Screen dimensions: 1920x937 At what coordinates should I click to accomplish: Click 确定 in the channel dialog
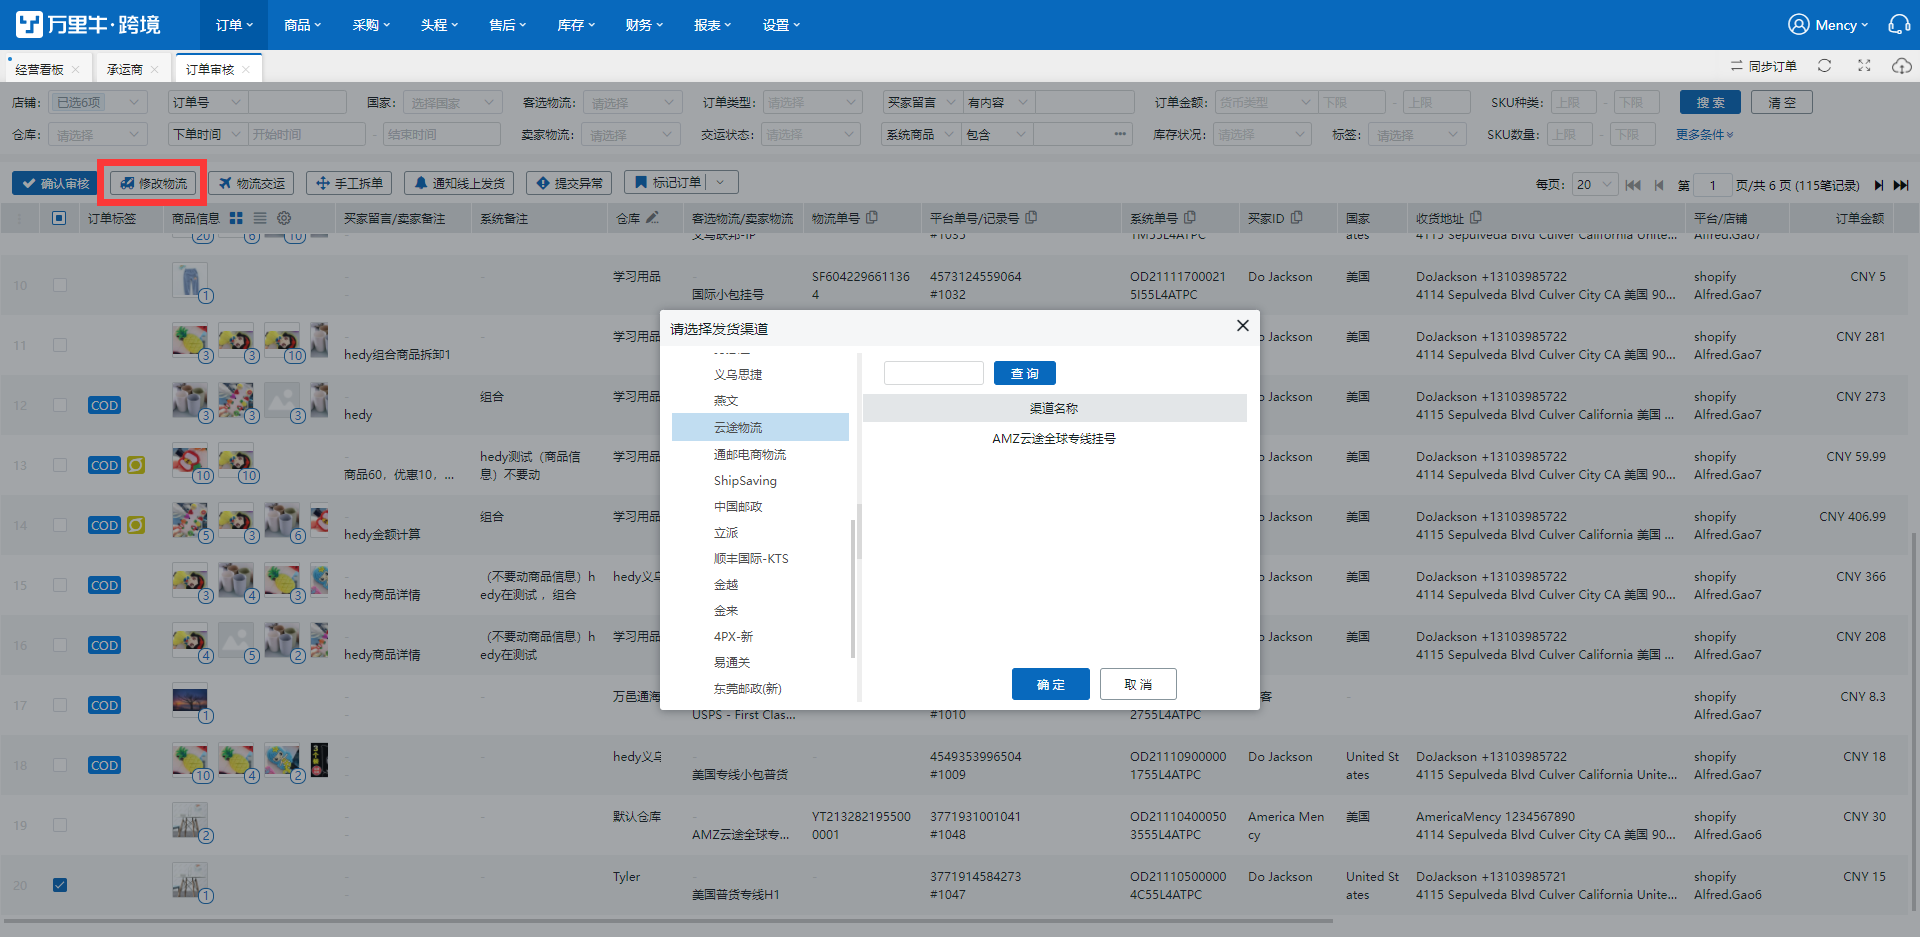tap(1050, 684)
